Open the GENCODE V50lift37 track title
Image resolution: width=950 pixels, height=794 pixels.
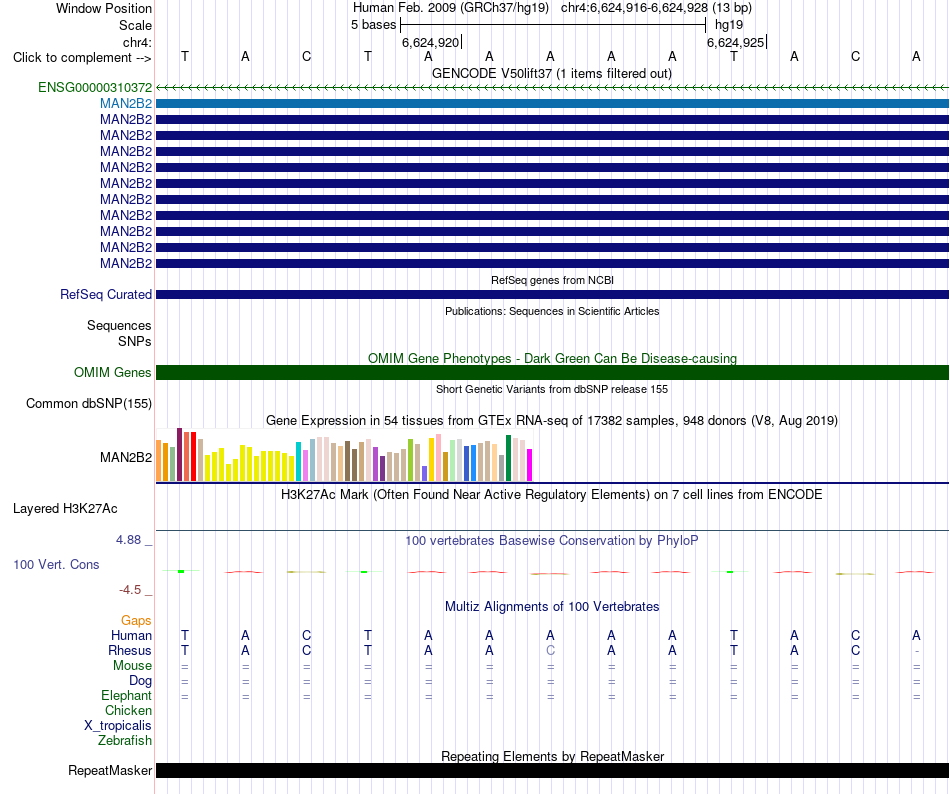pos(552,73)
